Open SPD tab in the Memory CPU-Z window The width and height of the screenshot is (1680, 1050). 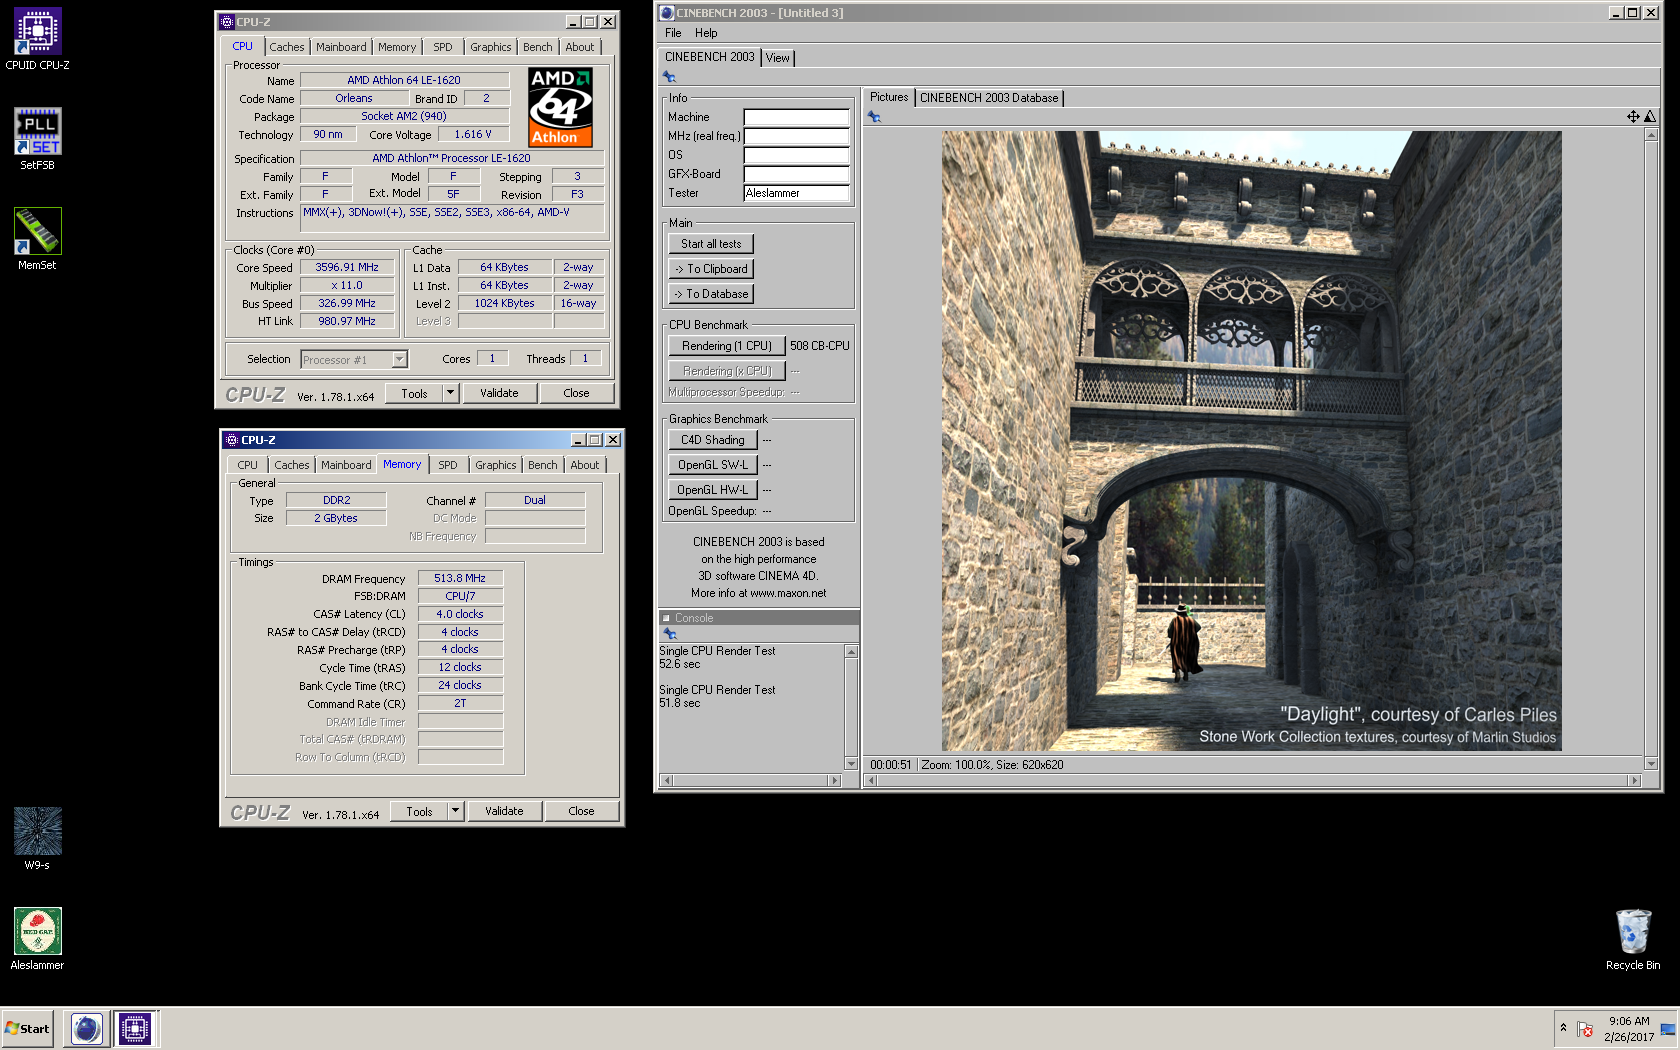448,465
